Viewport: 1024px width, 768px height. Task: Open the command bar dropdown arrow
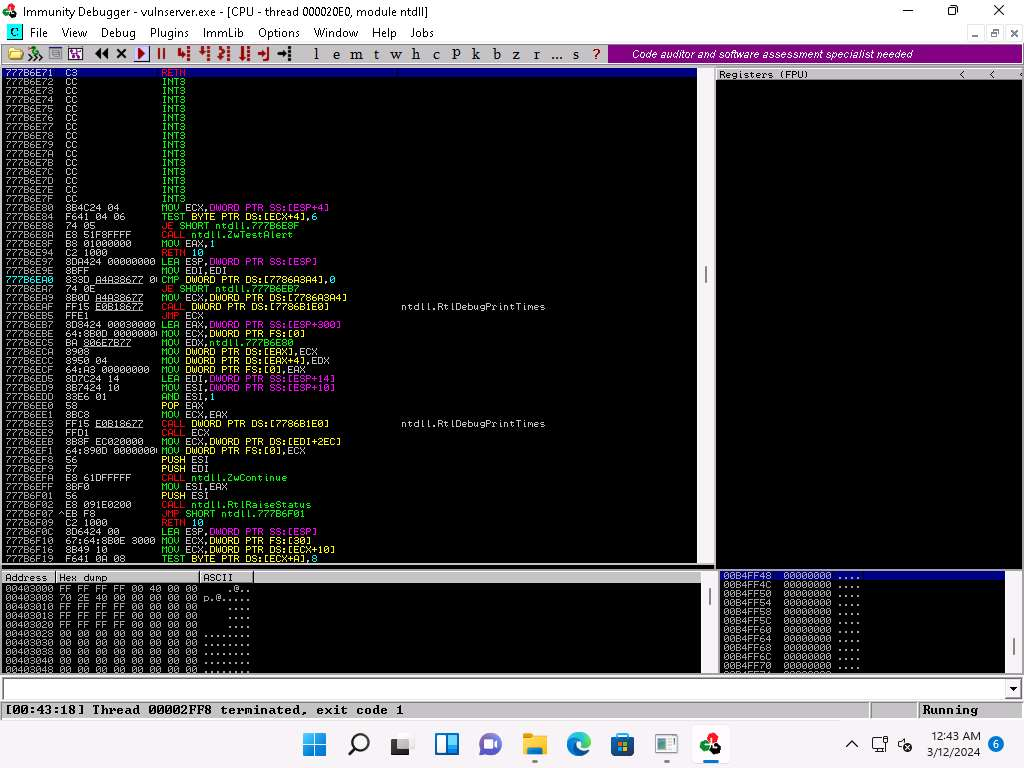click(x=1013, y=689)
